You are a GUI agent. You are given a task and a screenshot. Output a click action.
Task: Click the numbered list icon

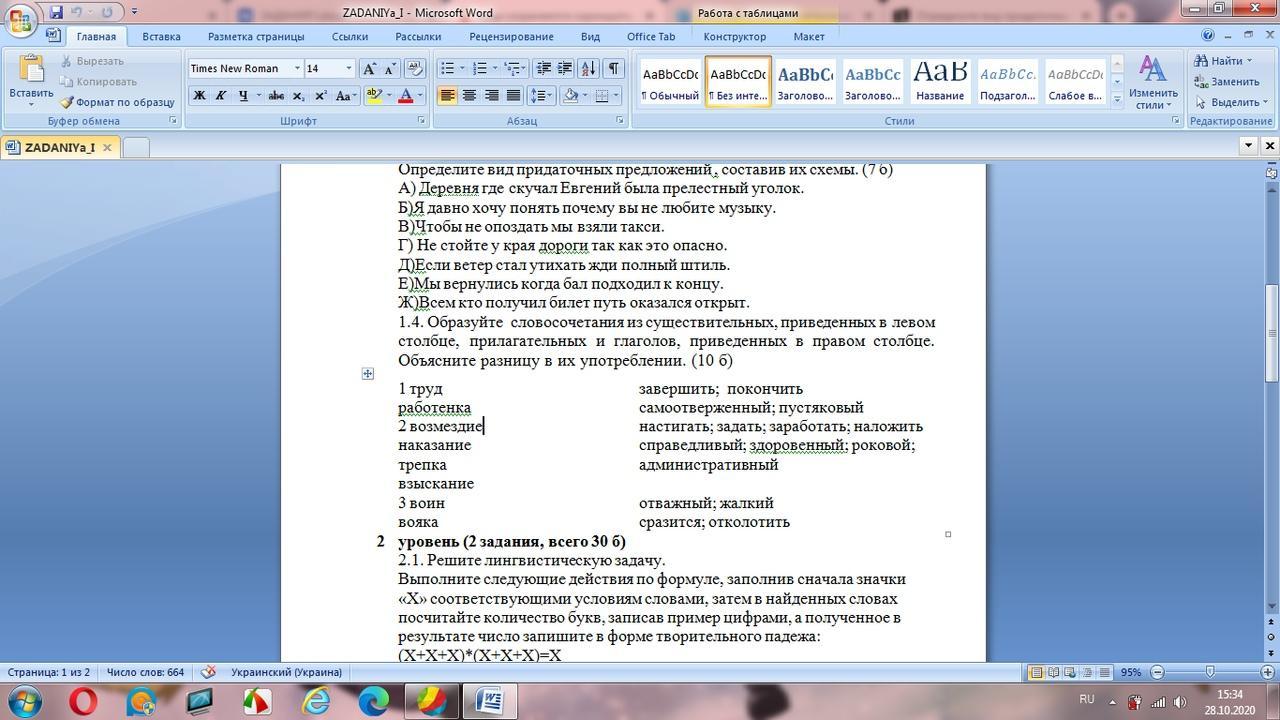[480, 68]
